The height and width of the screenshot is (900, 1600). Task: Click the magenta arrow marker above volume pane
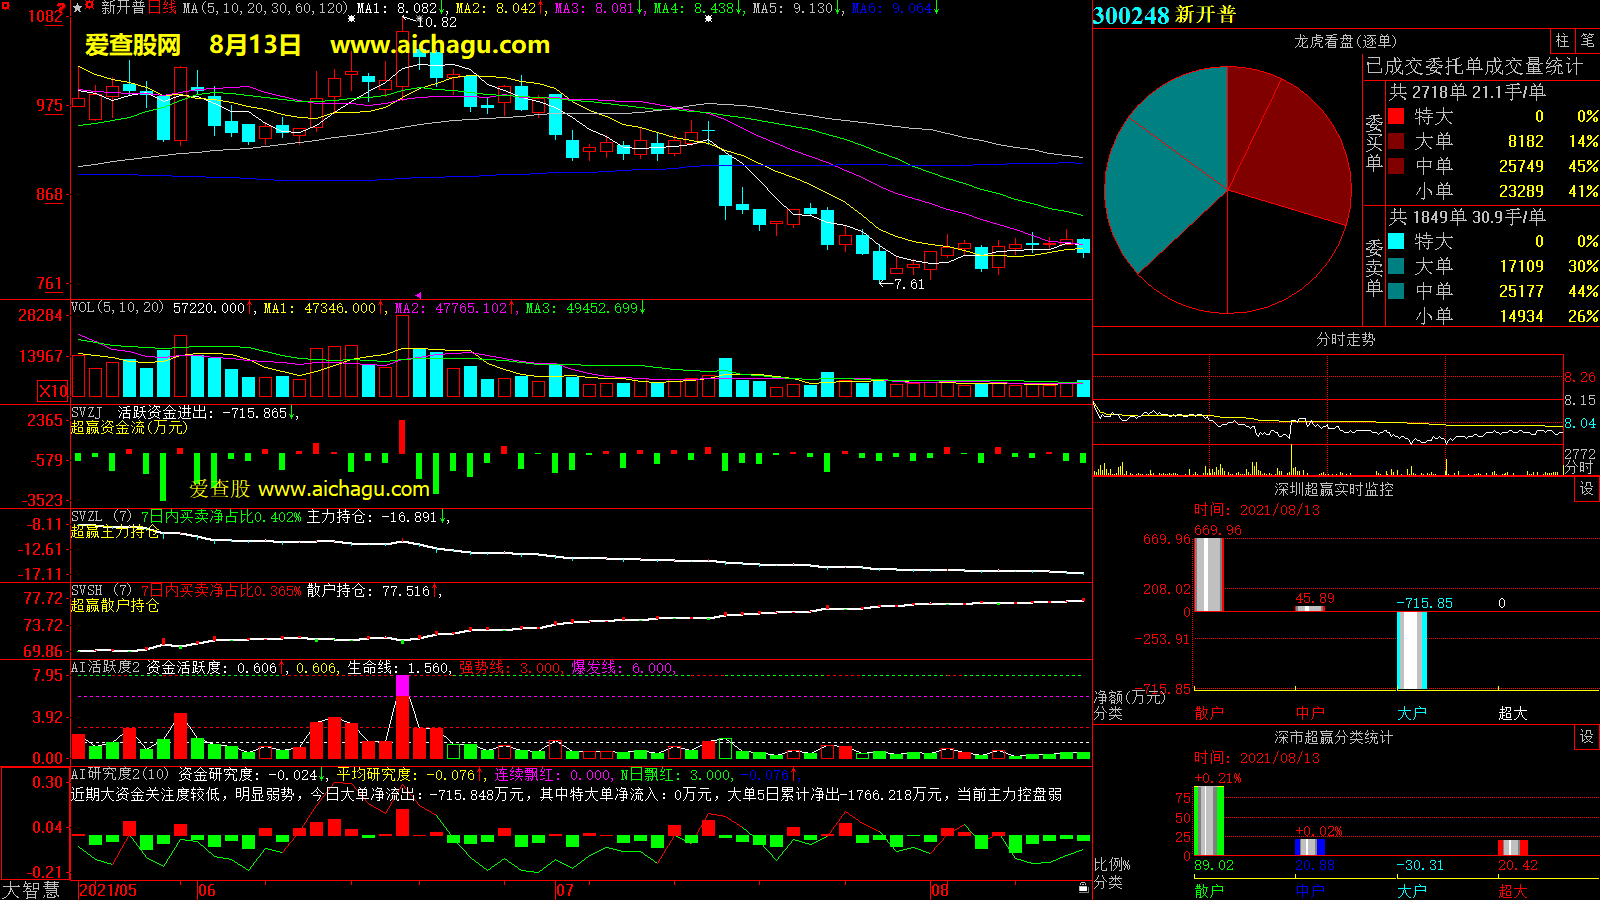pyautogui.click(x=418, y=295)
